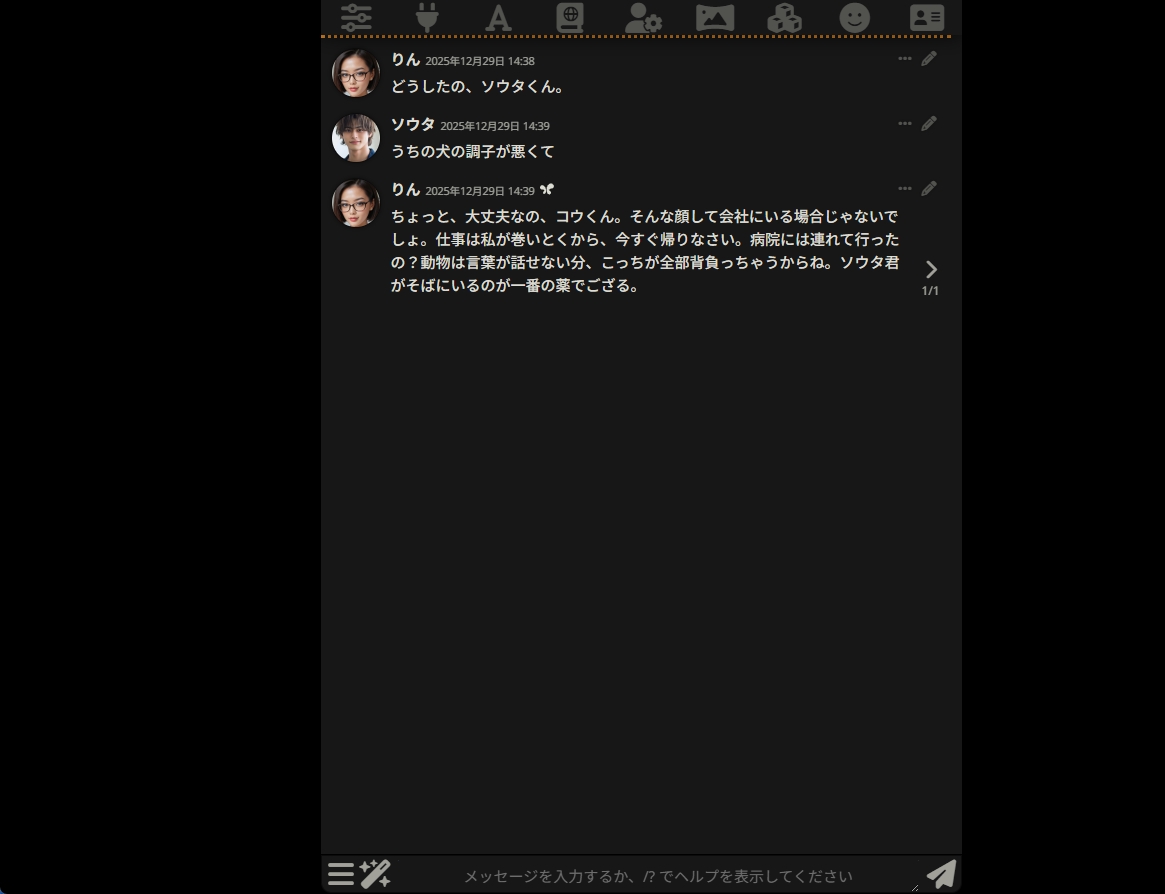Send the message with the paper plane
The image size is (1165, 894).
940,873
